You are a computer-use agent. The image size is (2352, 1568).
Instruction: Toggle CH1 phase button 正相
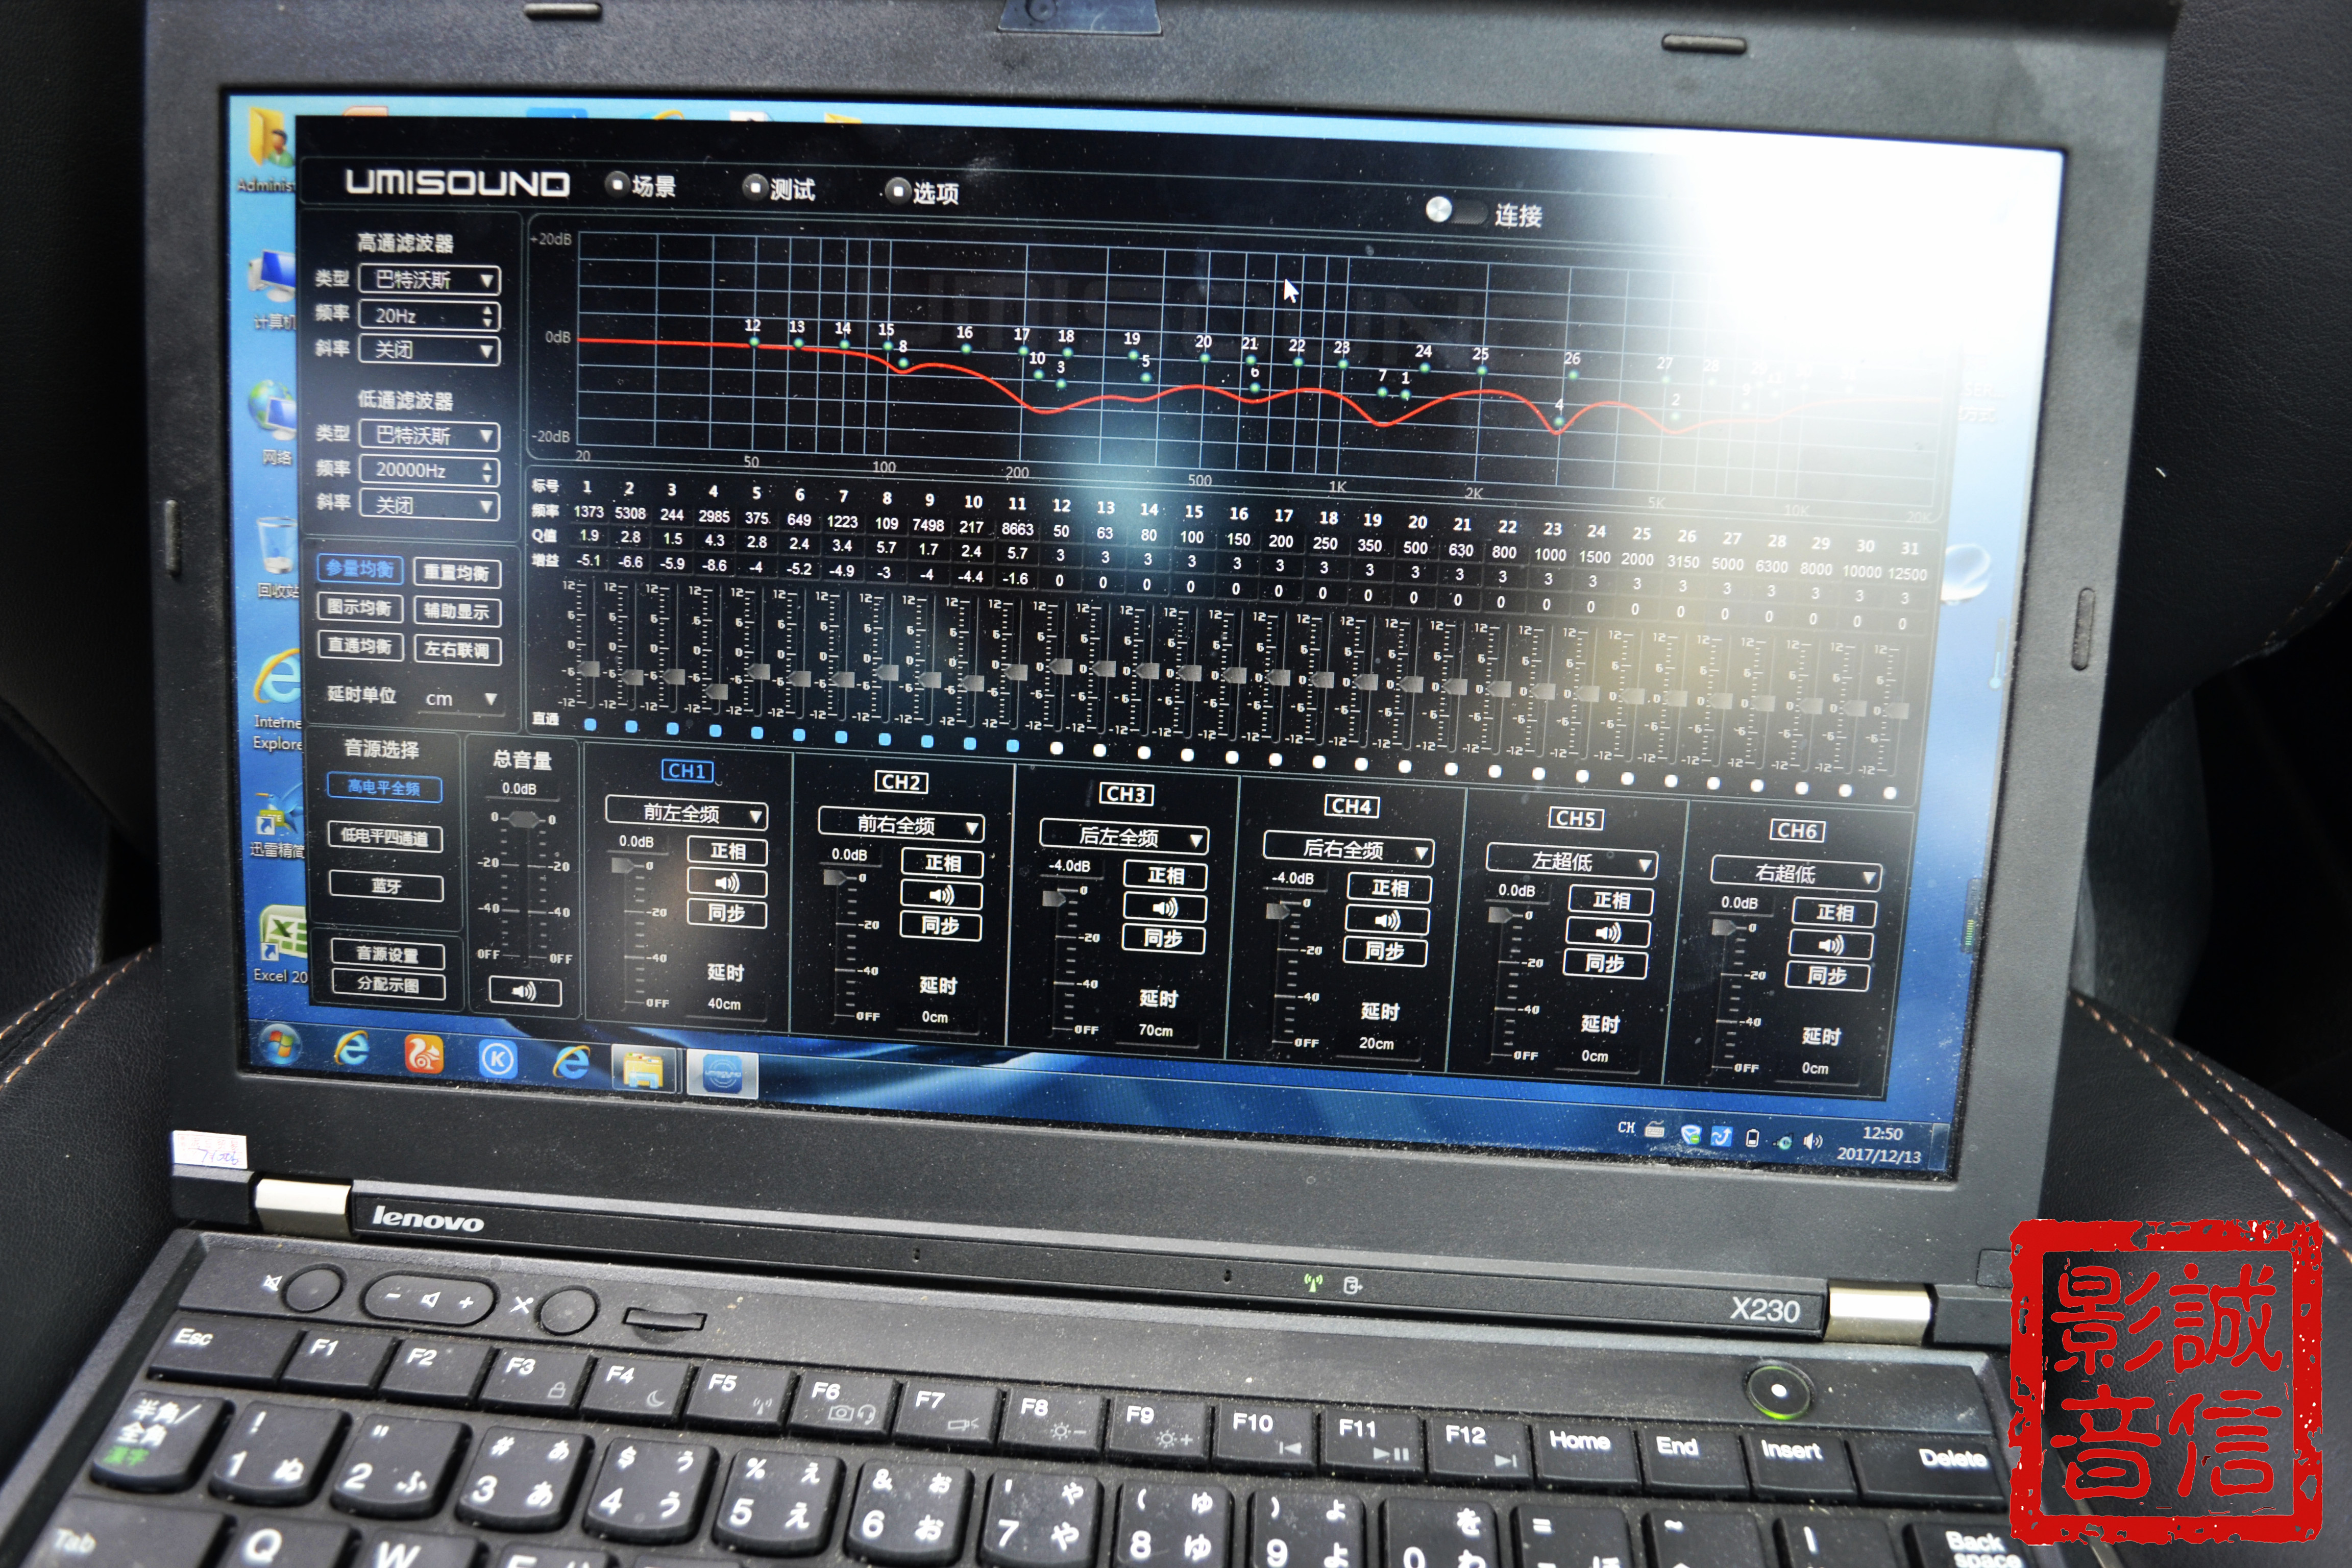point(727,851)
